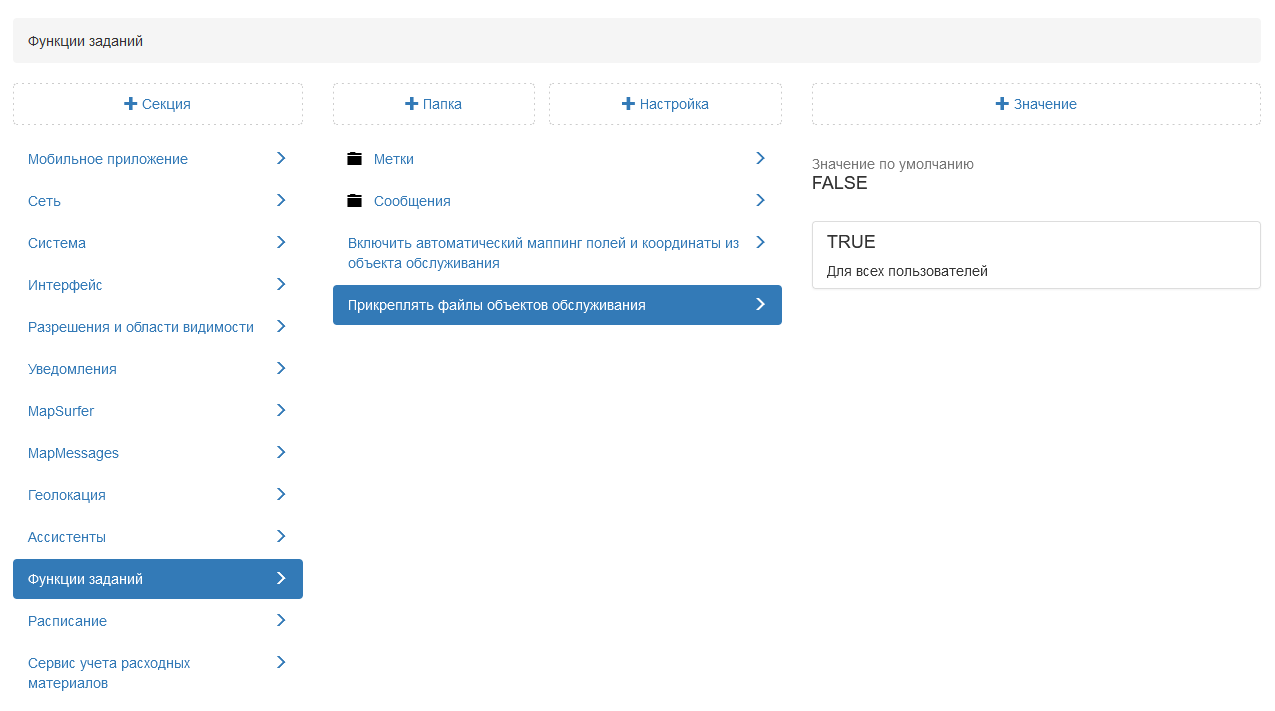Click the Значение по умолчанию label
Viewport: 1275px width, 711px height.
pyautogui.click(x=893, y=164)
